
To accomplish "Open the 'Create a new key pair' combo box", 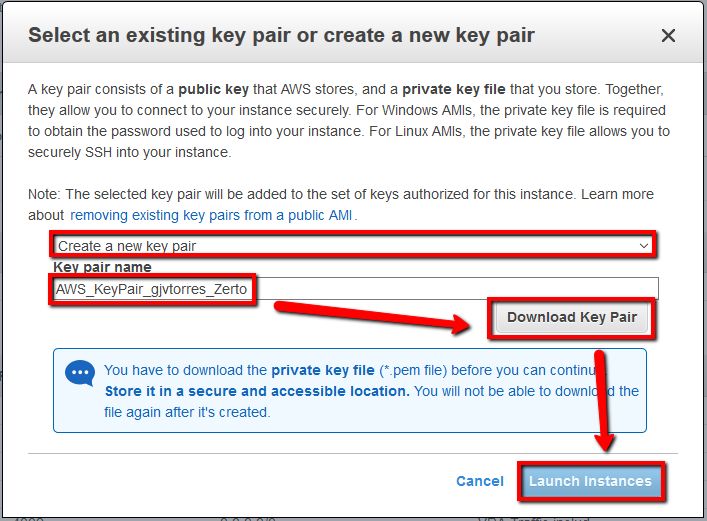I will point(353,246).
